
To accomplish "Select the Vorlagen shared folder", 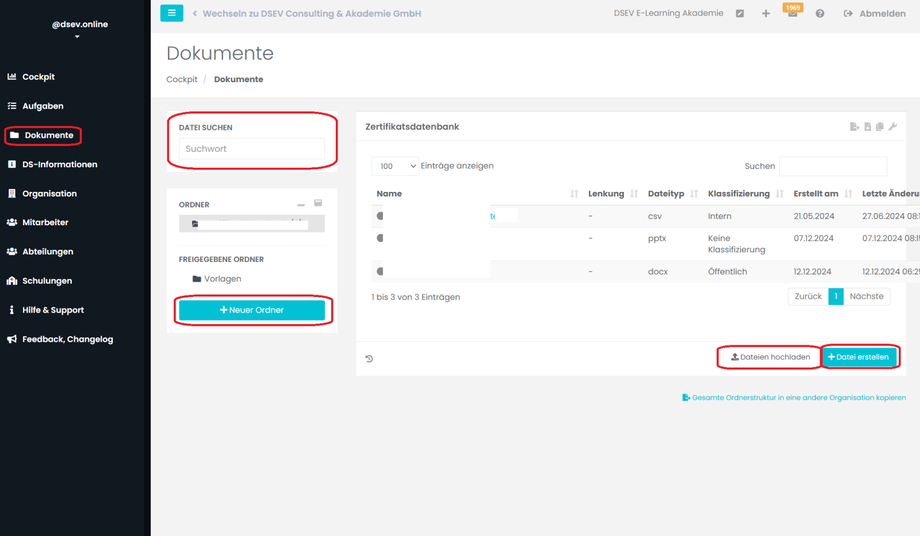I will click(222, 279).
